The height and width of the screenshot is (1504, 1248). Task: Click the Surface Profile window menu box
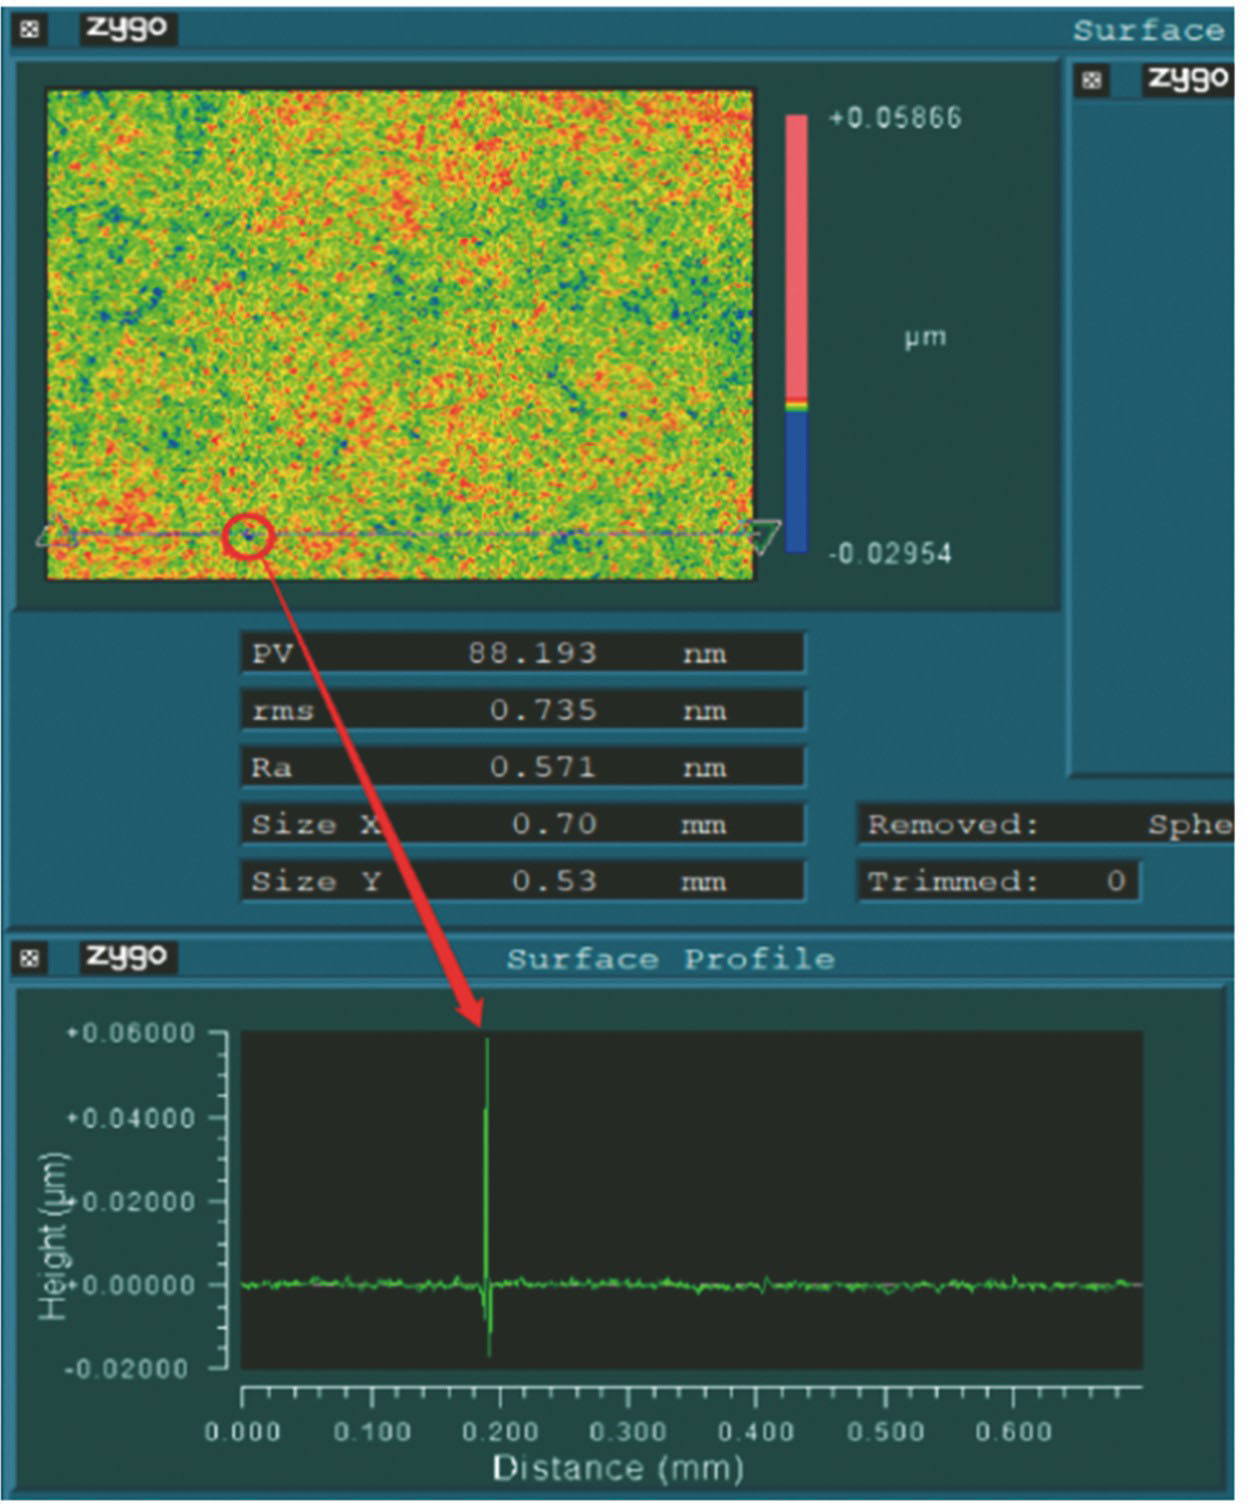point(30,958)
